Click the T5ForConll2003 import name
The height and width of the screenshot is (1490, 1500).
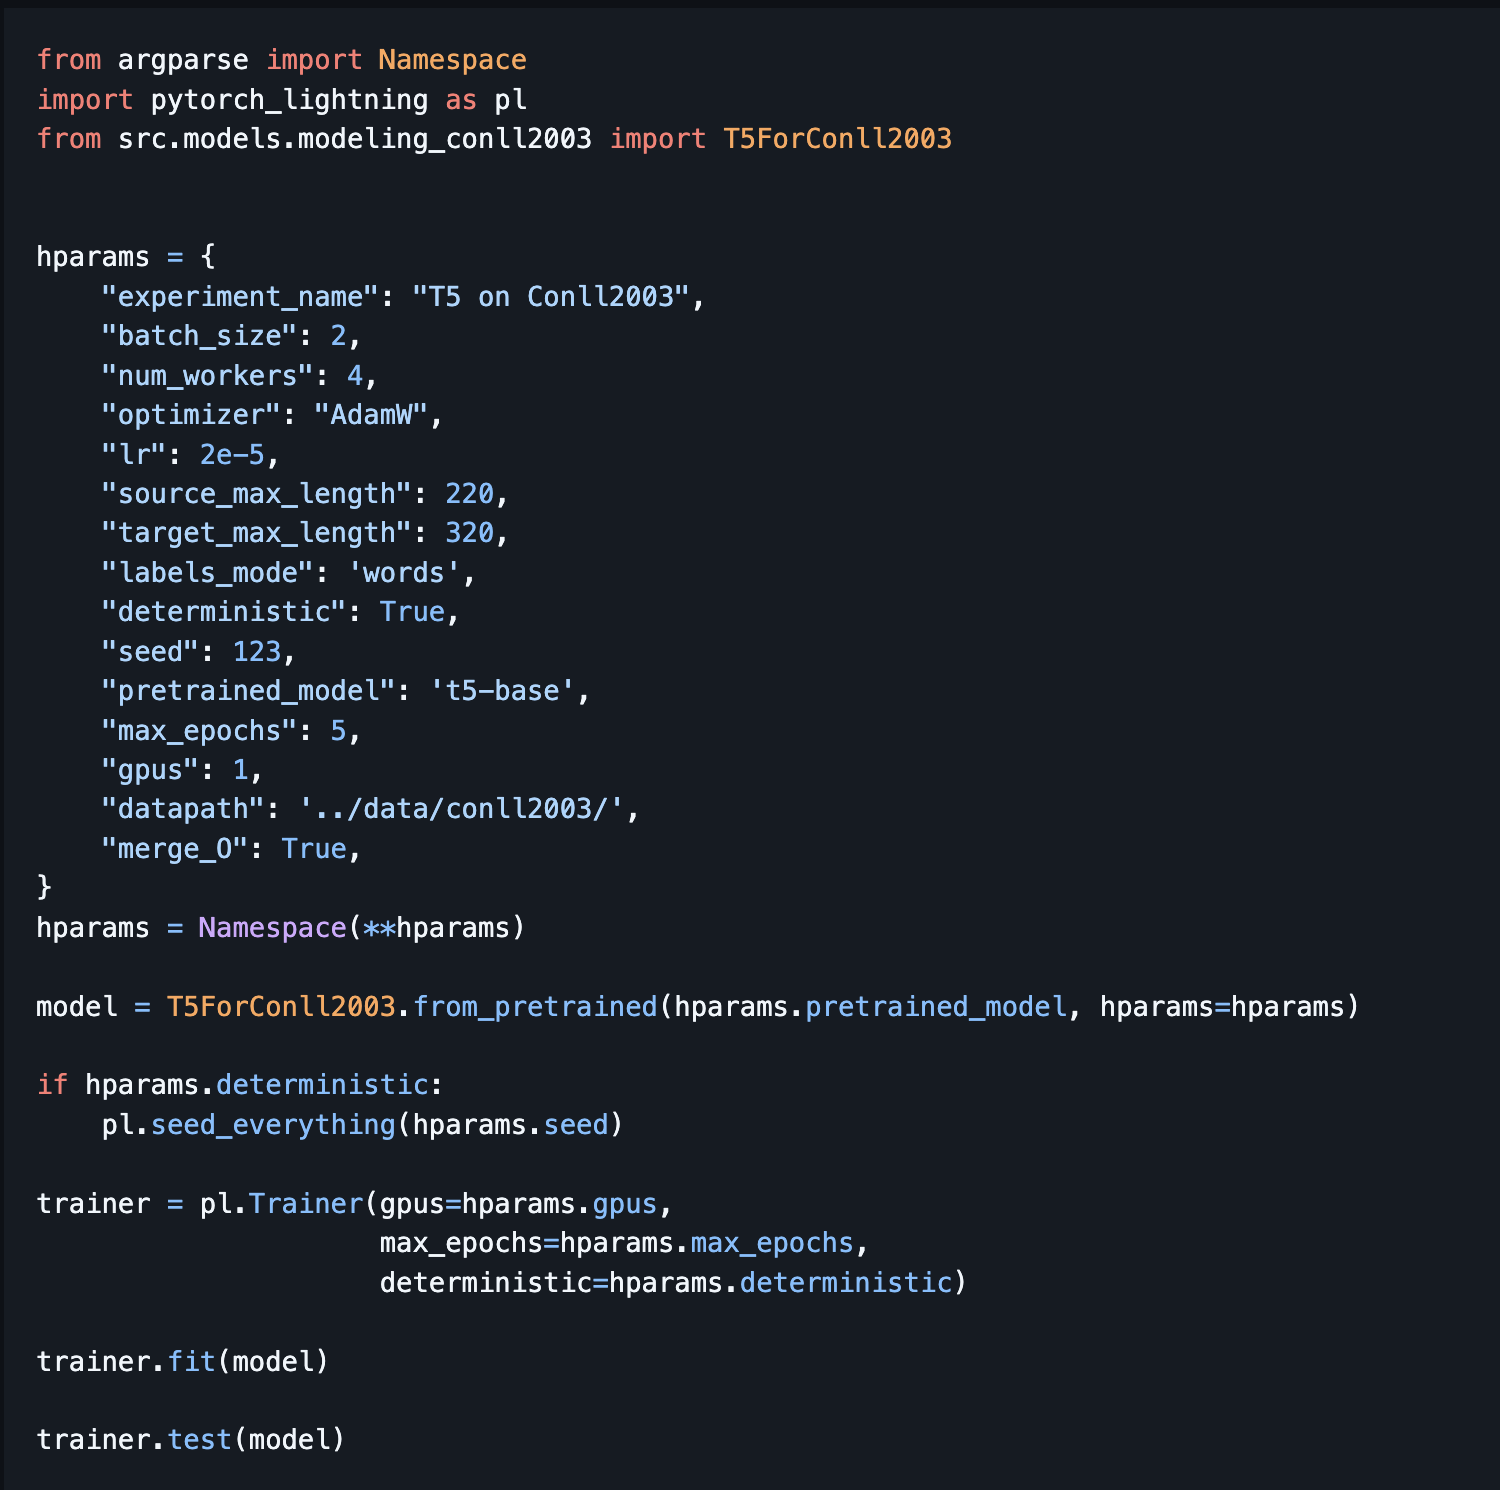tap(837, 138)
